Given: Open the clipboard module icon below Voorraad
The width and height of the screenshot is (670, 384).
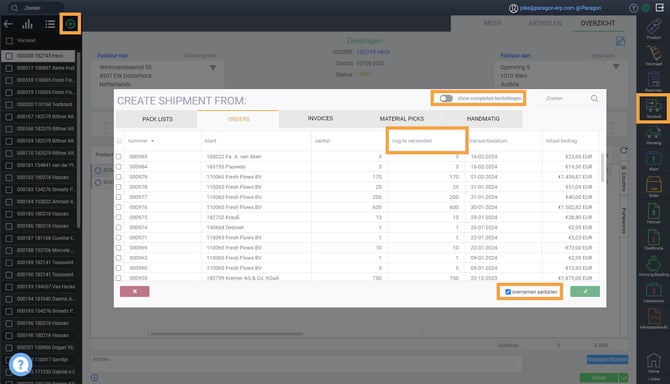Looking at the screenshot, I should pos(653,82).
